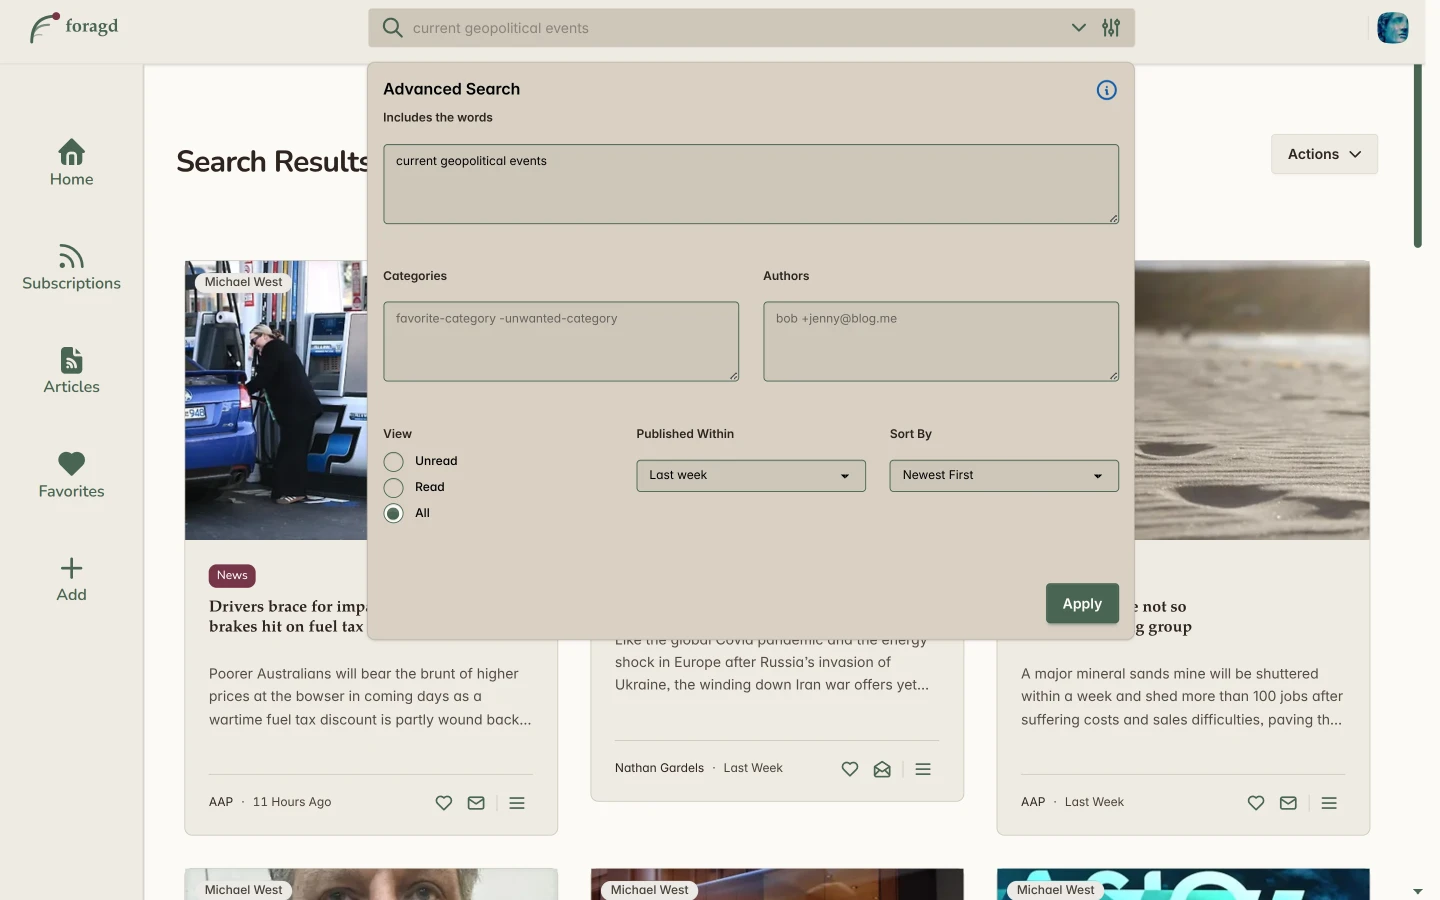
Task: Click '11 Hours Ago' timestamp
Action: tap(292, 802)
